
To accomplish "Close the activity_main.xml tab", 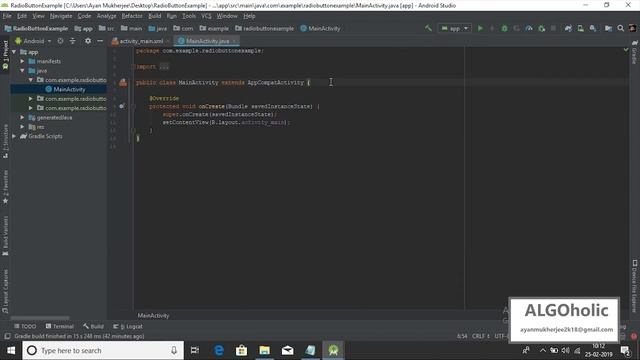I will tap(168, 41).
